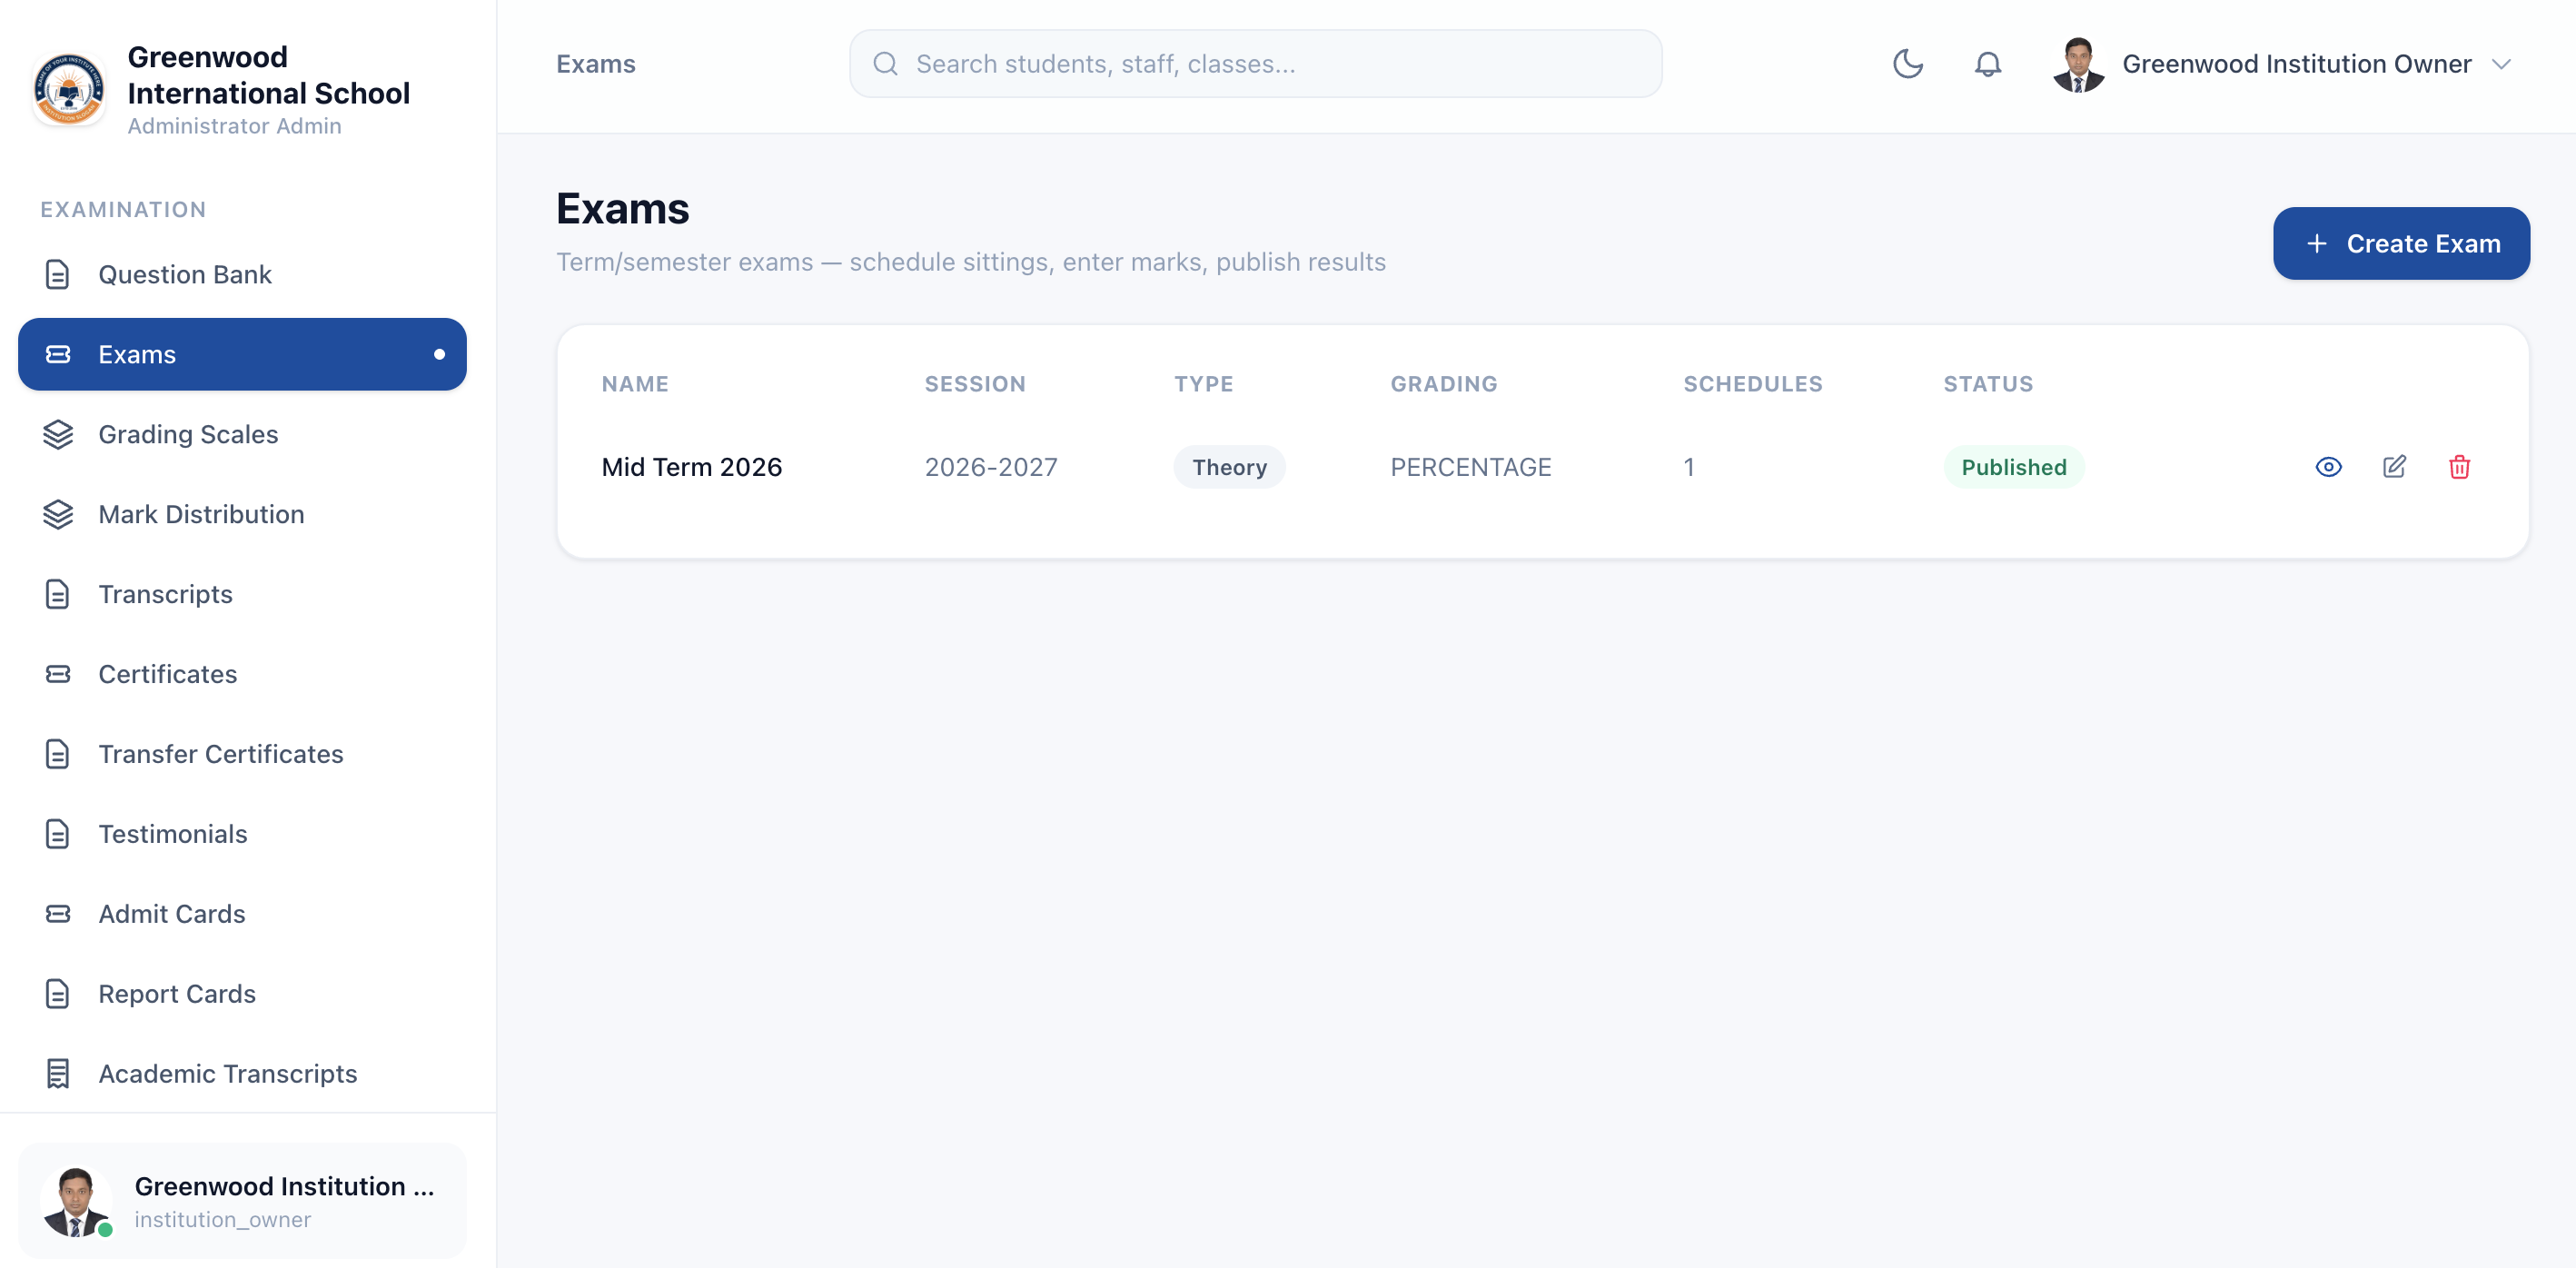2576x1268 pixels.
Task: Click the Mark Distribution layers icon
Action: click(x=58, y=514)
